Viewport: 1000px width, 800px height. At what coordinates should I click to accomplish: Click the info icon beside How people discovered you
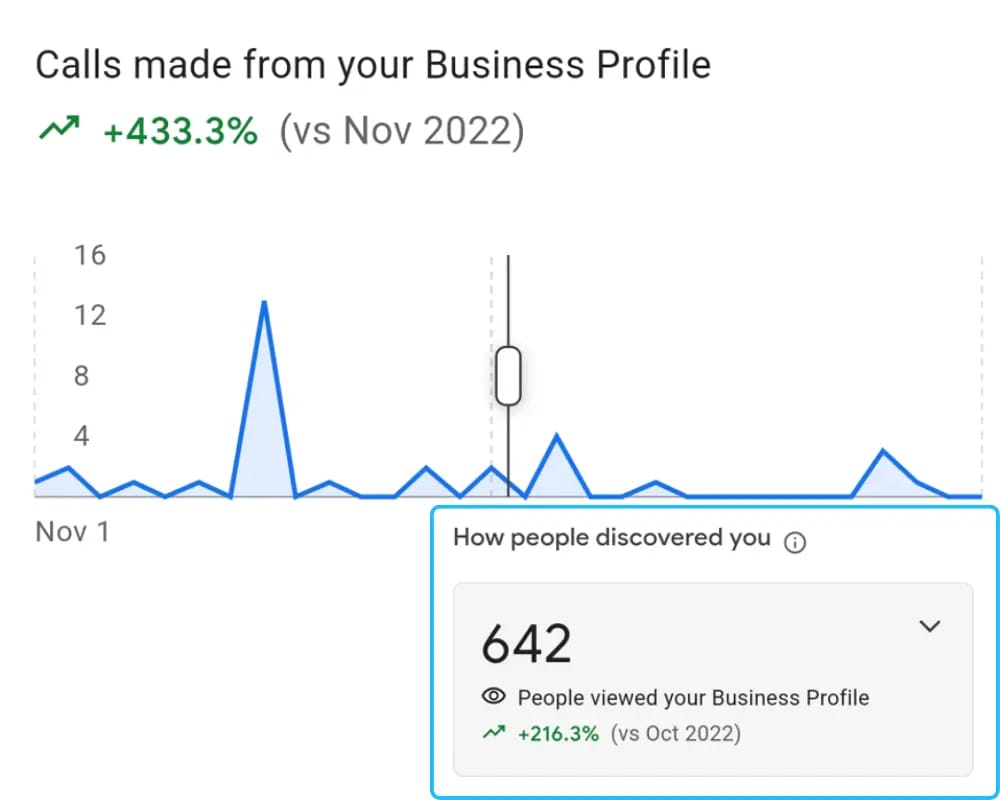pos(795,543)
